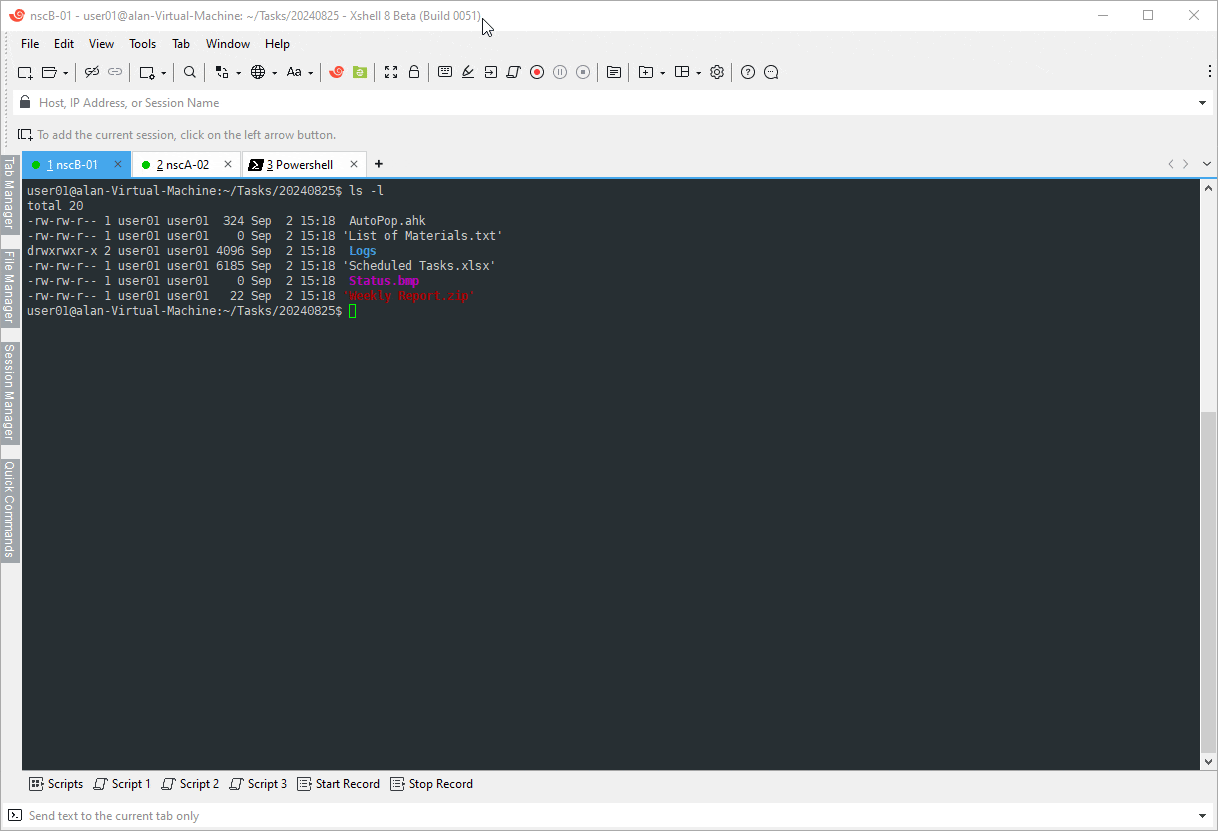Image resolution: width=1218 pixels, height=831 pixels.
Task: Click the help question mark icon
Action: click(748, 72)
